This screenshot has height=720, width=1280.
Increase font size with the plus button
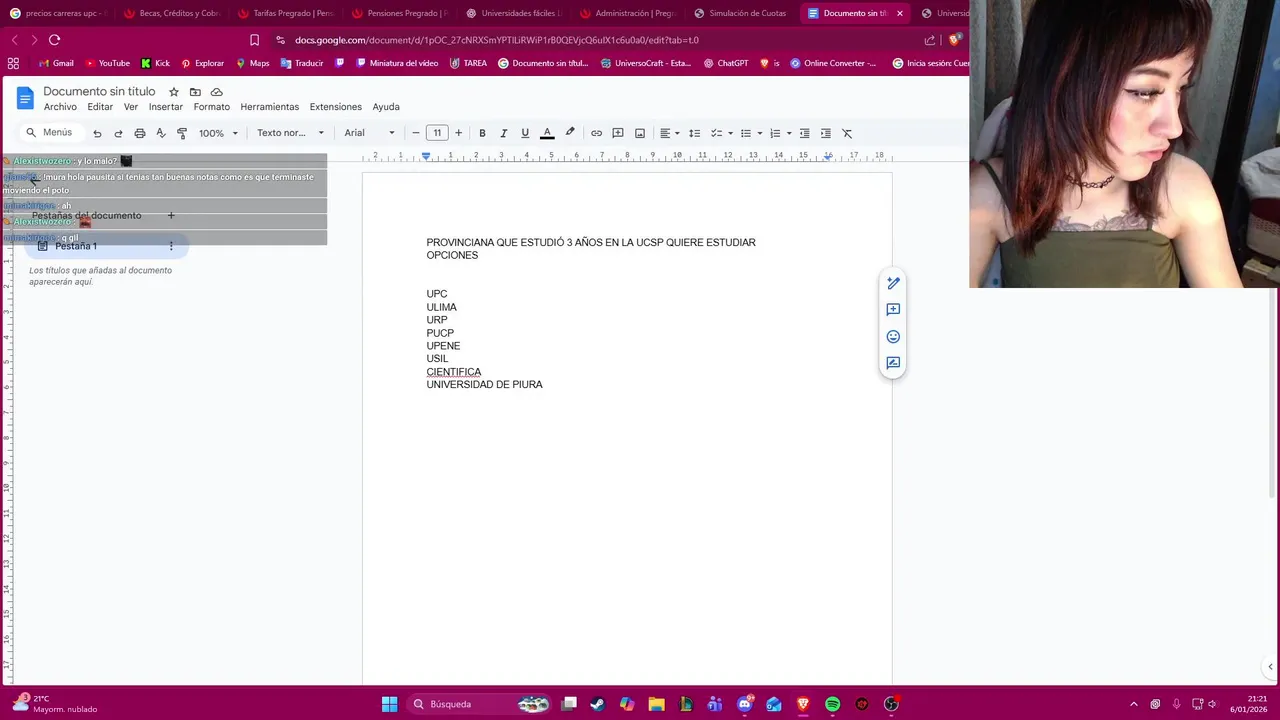458,133
